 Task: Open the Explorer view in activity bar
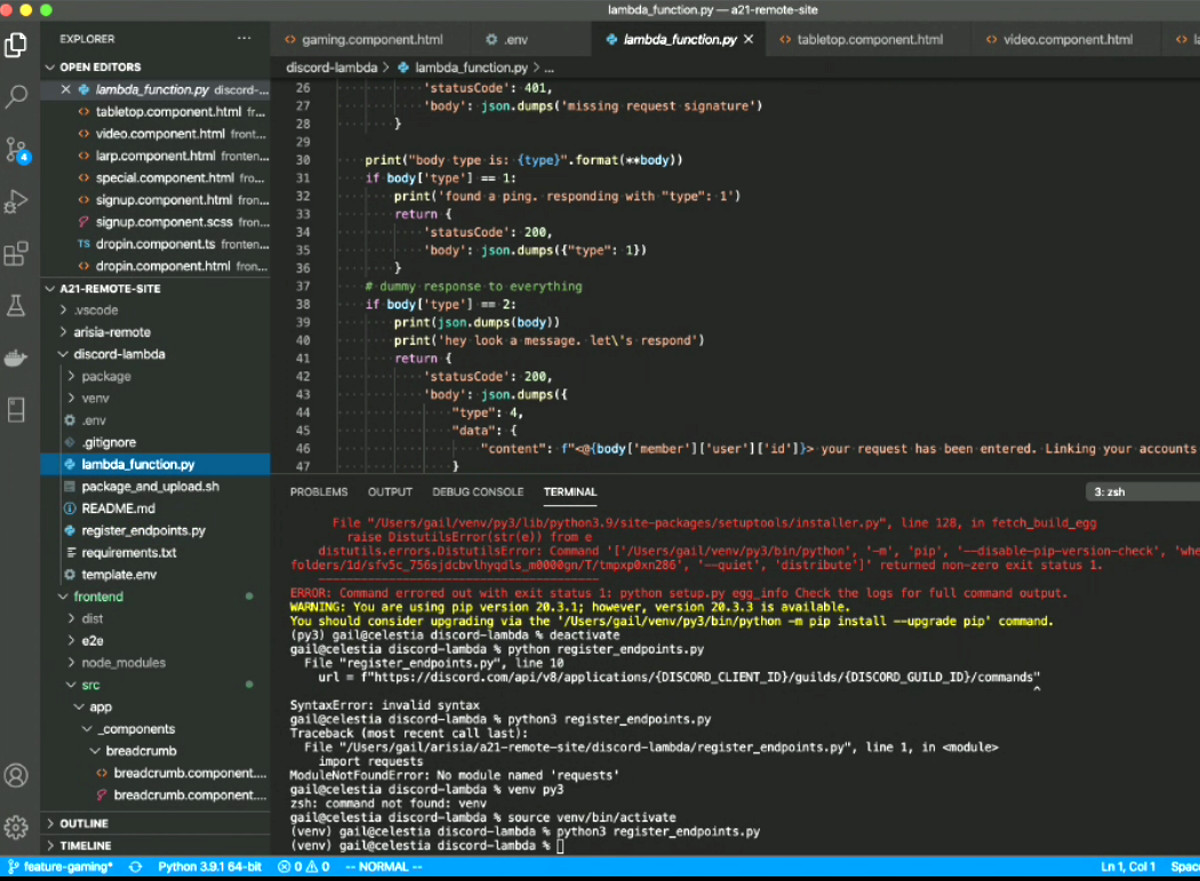(x=16, y=45)
